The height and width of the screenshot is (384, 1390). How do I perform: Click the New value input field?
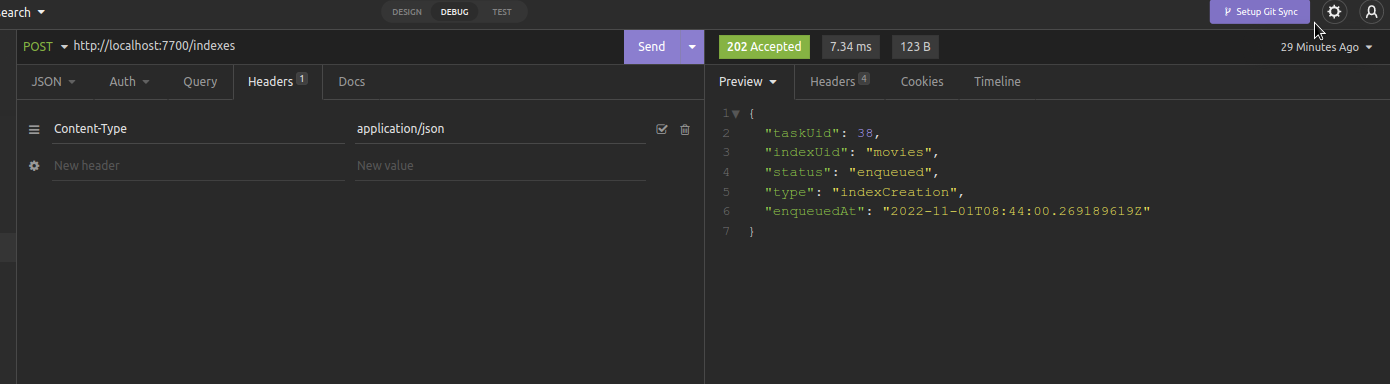pos(500,166)
